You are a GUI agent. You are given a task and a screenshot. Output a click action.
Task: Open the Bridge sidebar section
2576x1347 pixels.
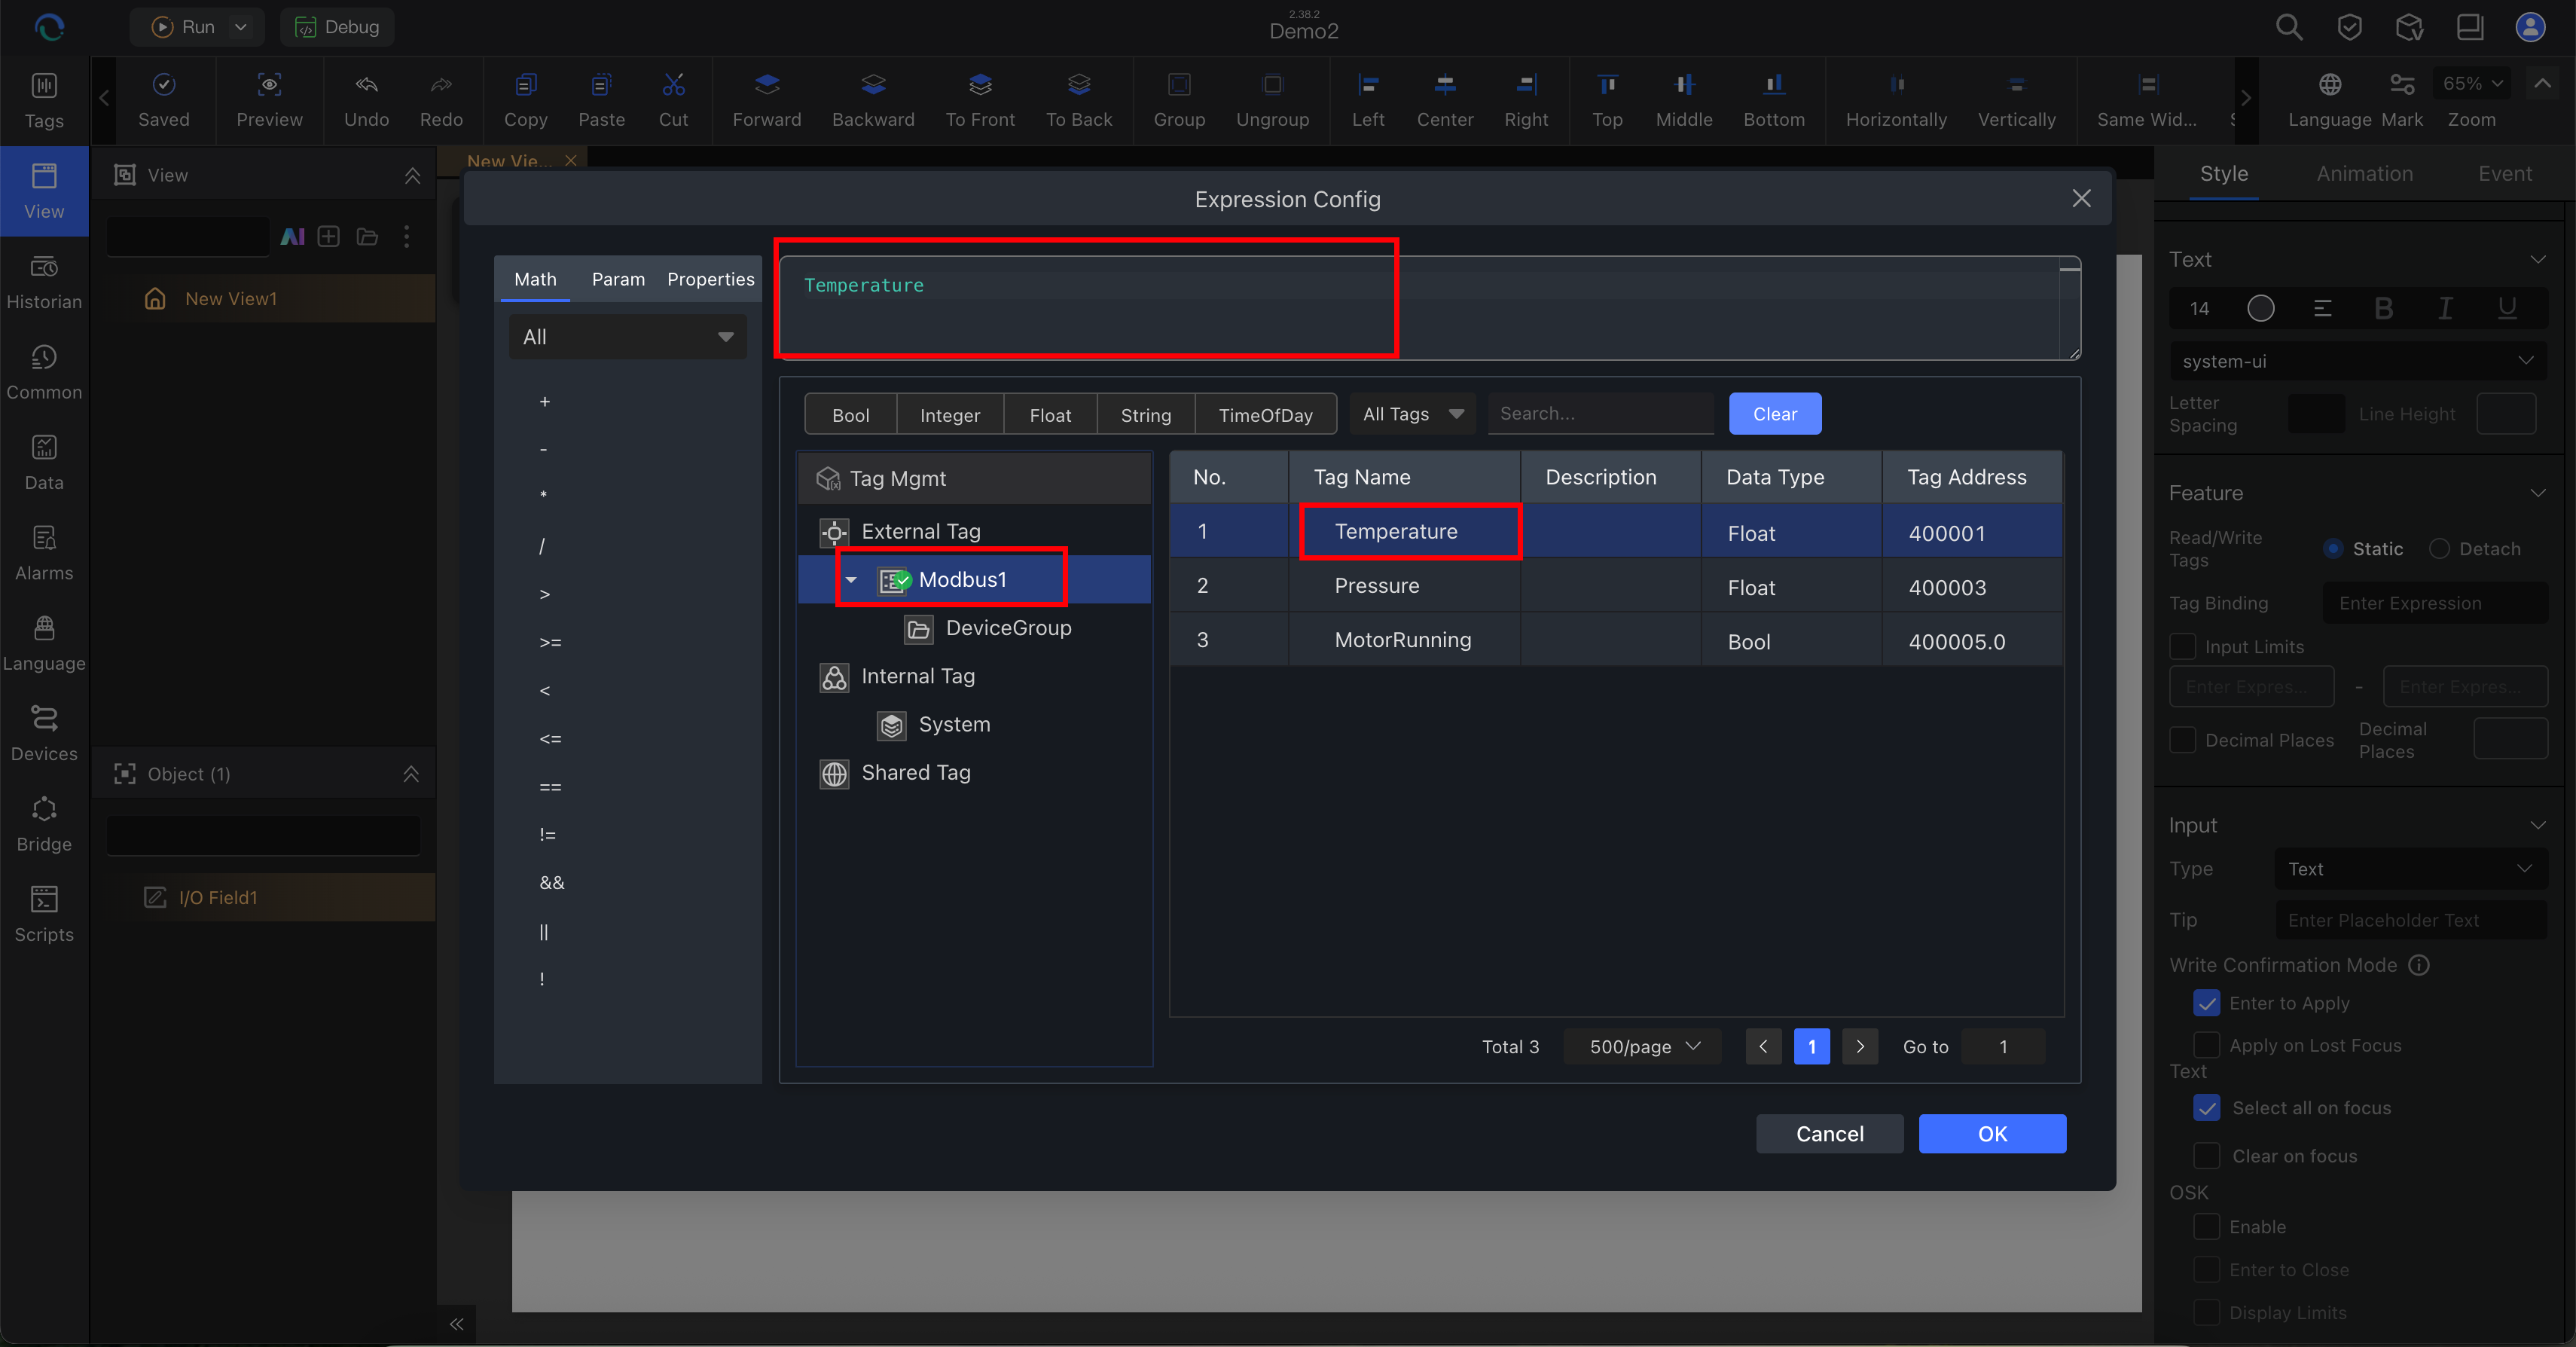click(x=44, y=824)
